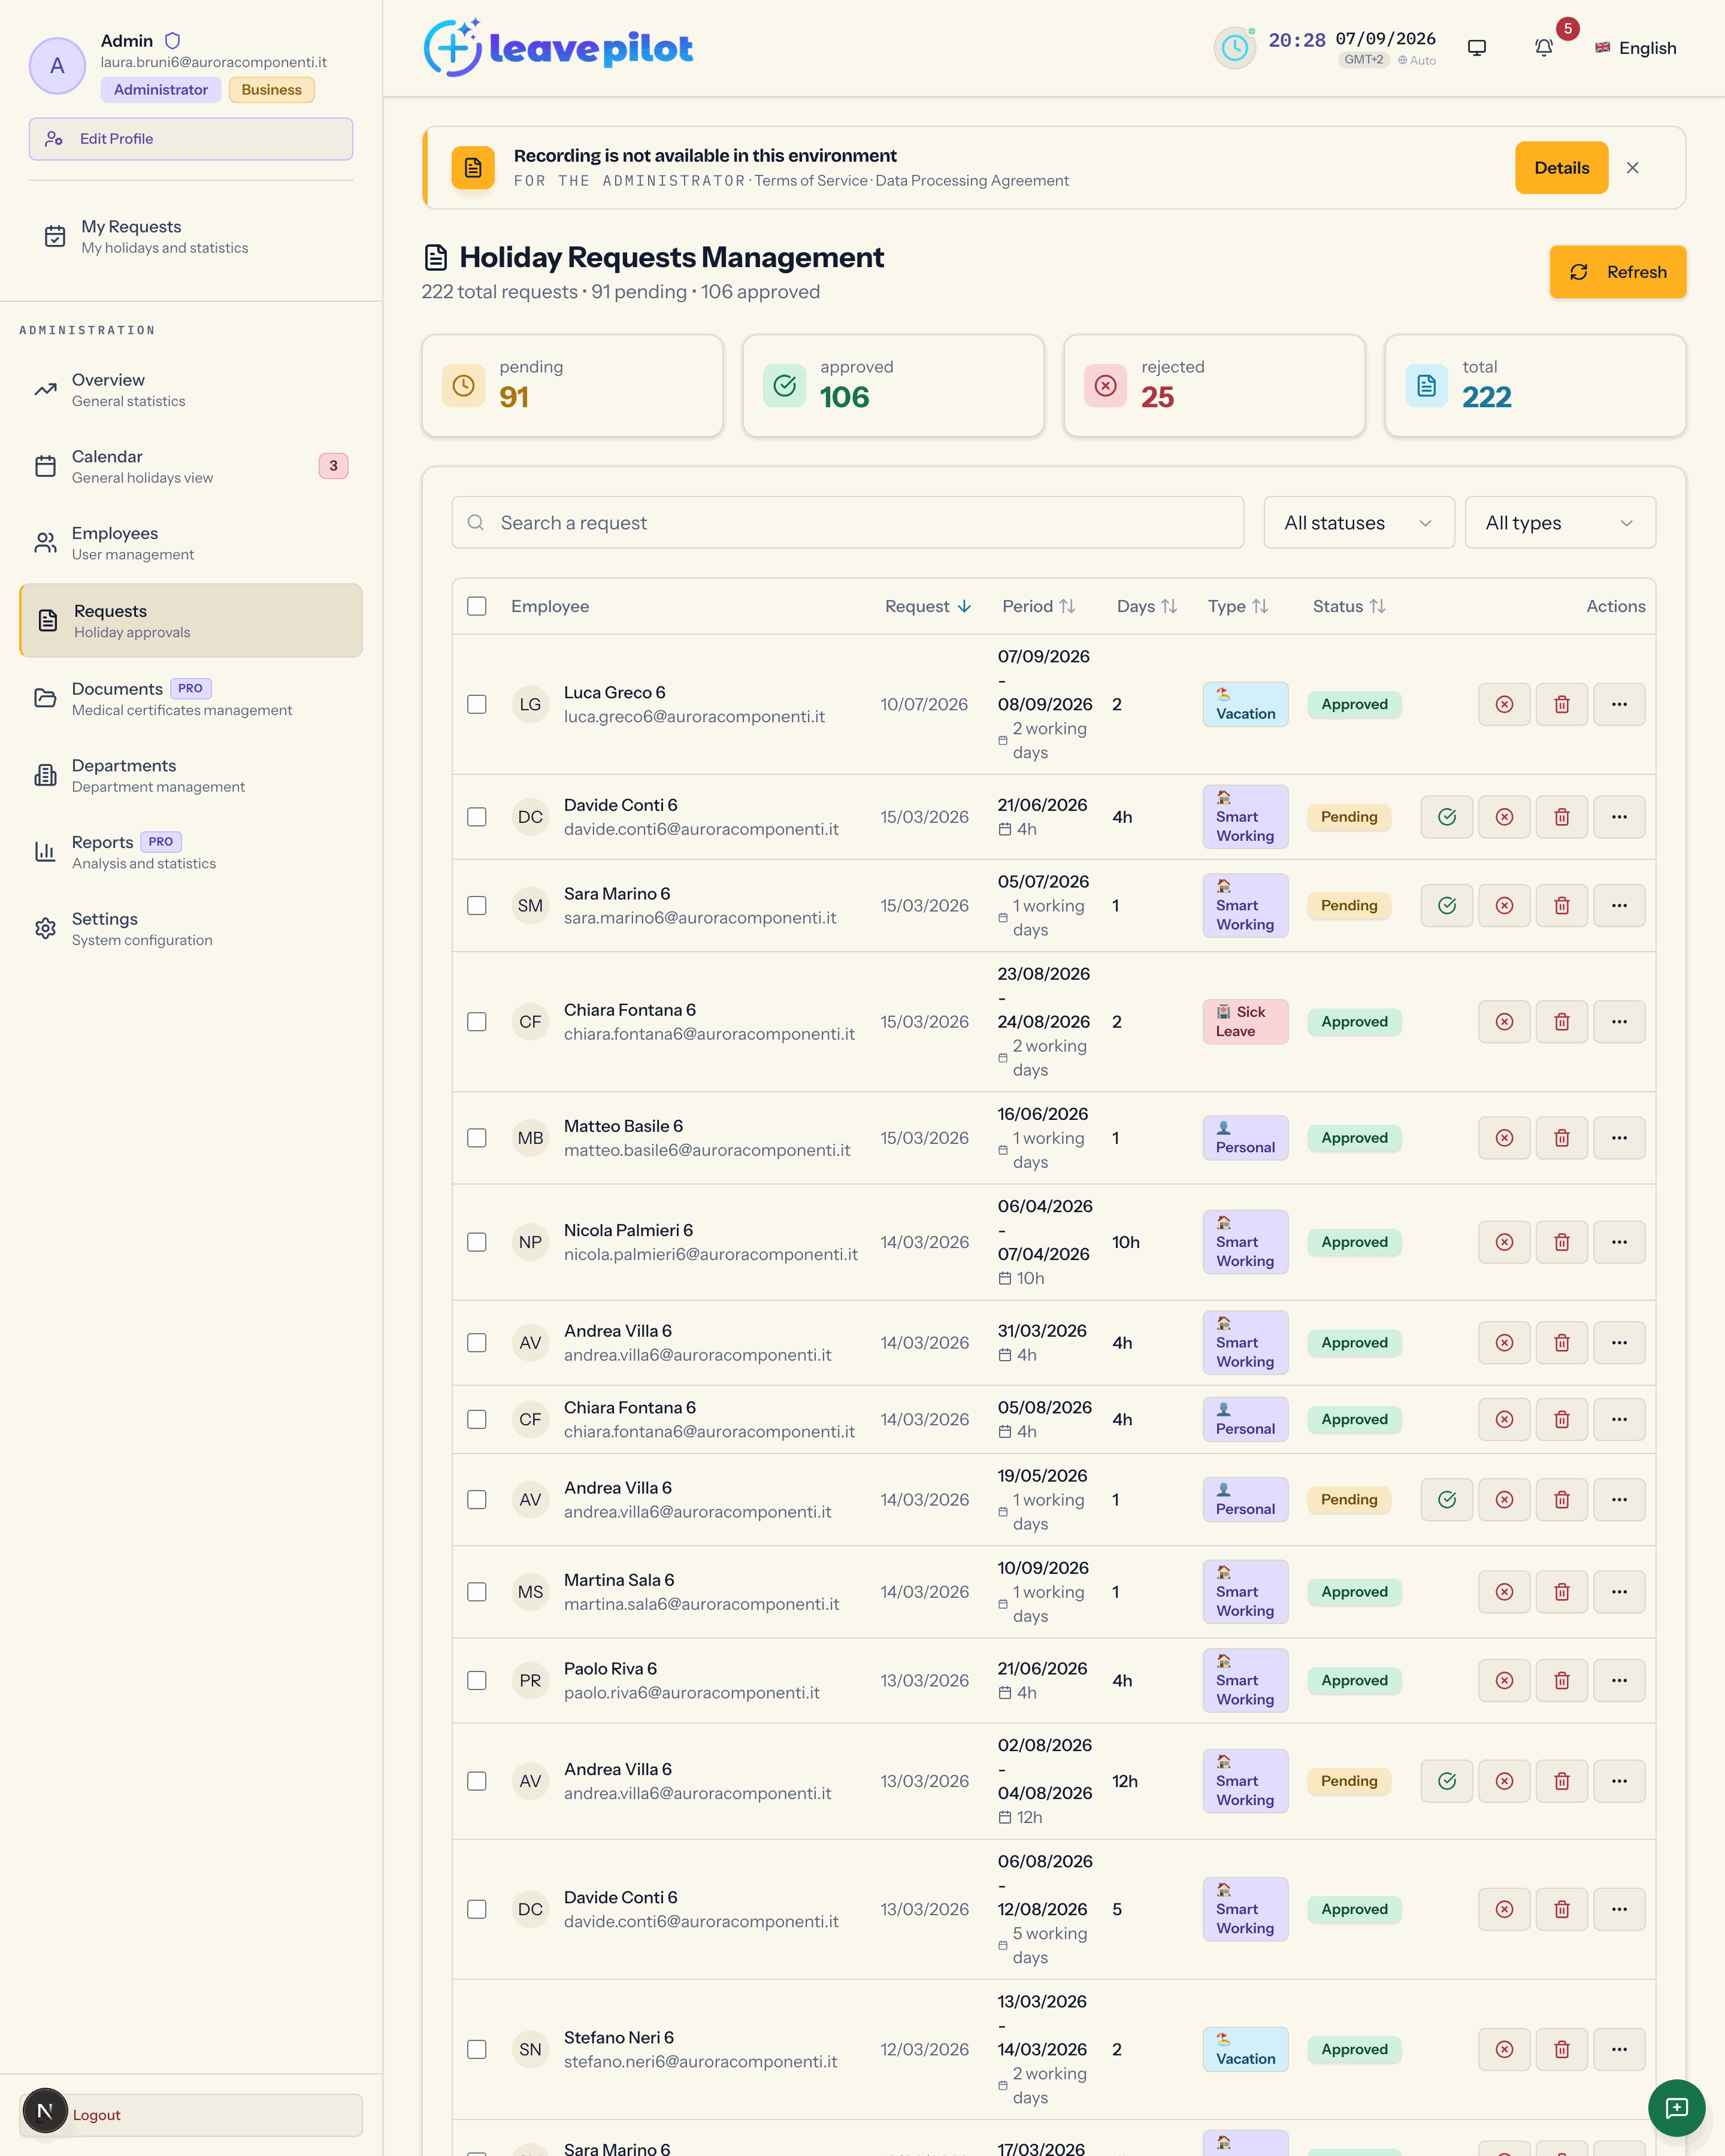Check Paolo Riva's row checkbox

477,1680
